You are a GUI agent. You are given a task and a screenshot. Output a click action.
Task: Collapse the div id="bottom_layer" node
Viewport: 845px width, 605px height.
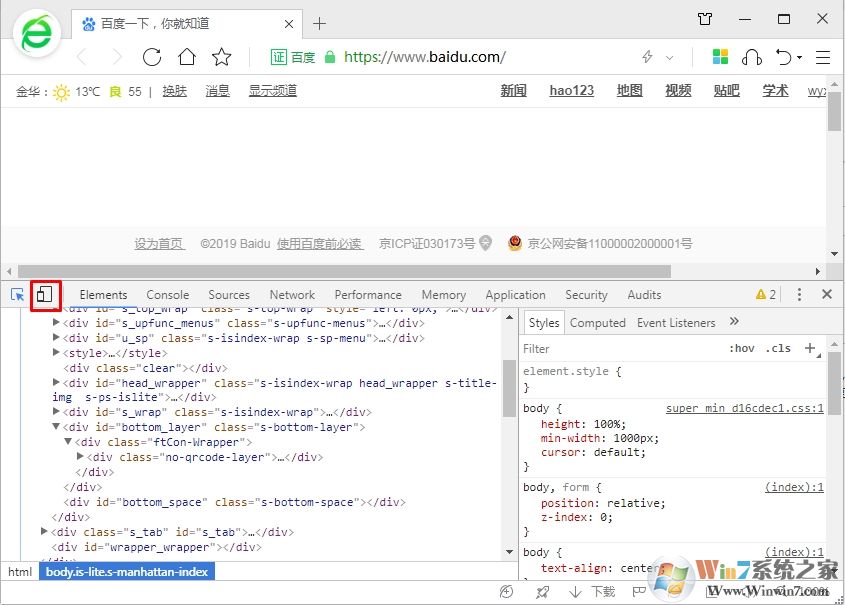pyautogui.click(x=56, y=427)
